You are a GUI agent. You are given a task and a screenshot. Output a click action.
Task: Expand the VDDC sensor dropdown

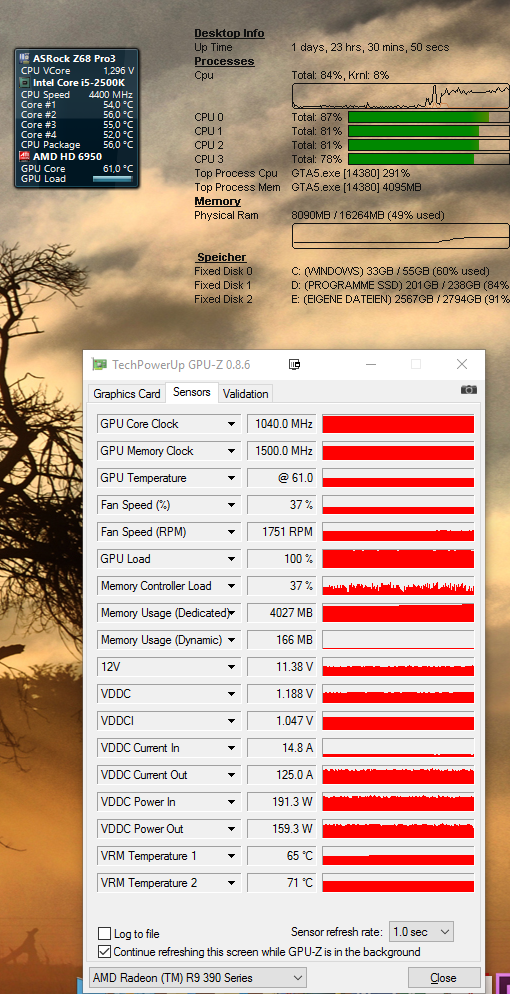click(232, 694)
